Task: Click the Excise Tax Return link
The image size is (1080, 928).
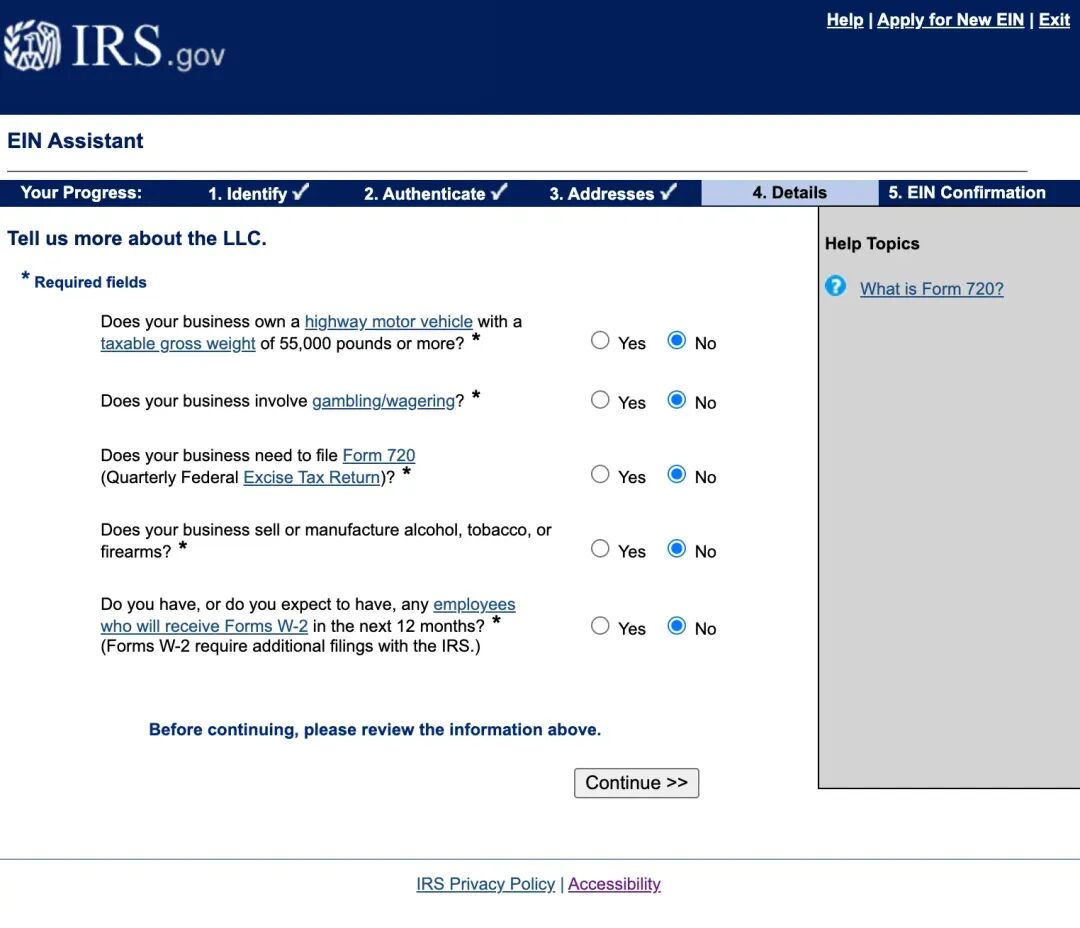Action: (x=312, y=478)
